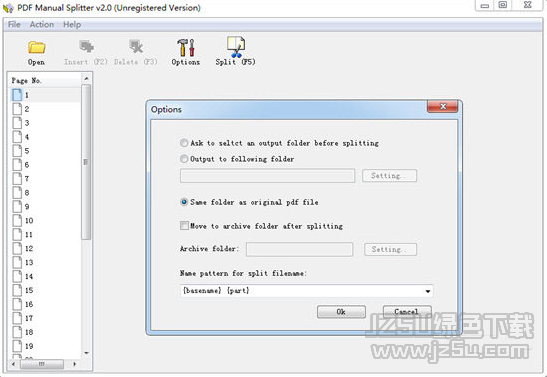
Task: Click the Insert (F2) toolbar icon
Action: pyautogui.click(x=86, y=47)
